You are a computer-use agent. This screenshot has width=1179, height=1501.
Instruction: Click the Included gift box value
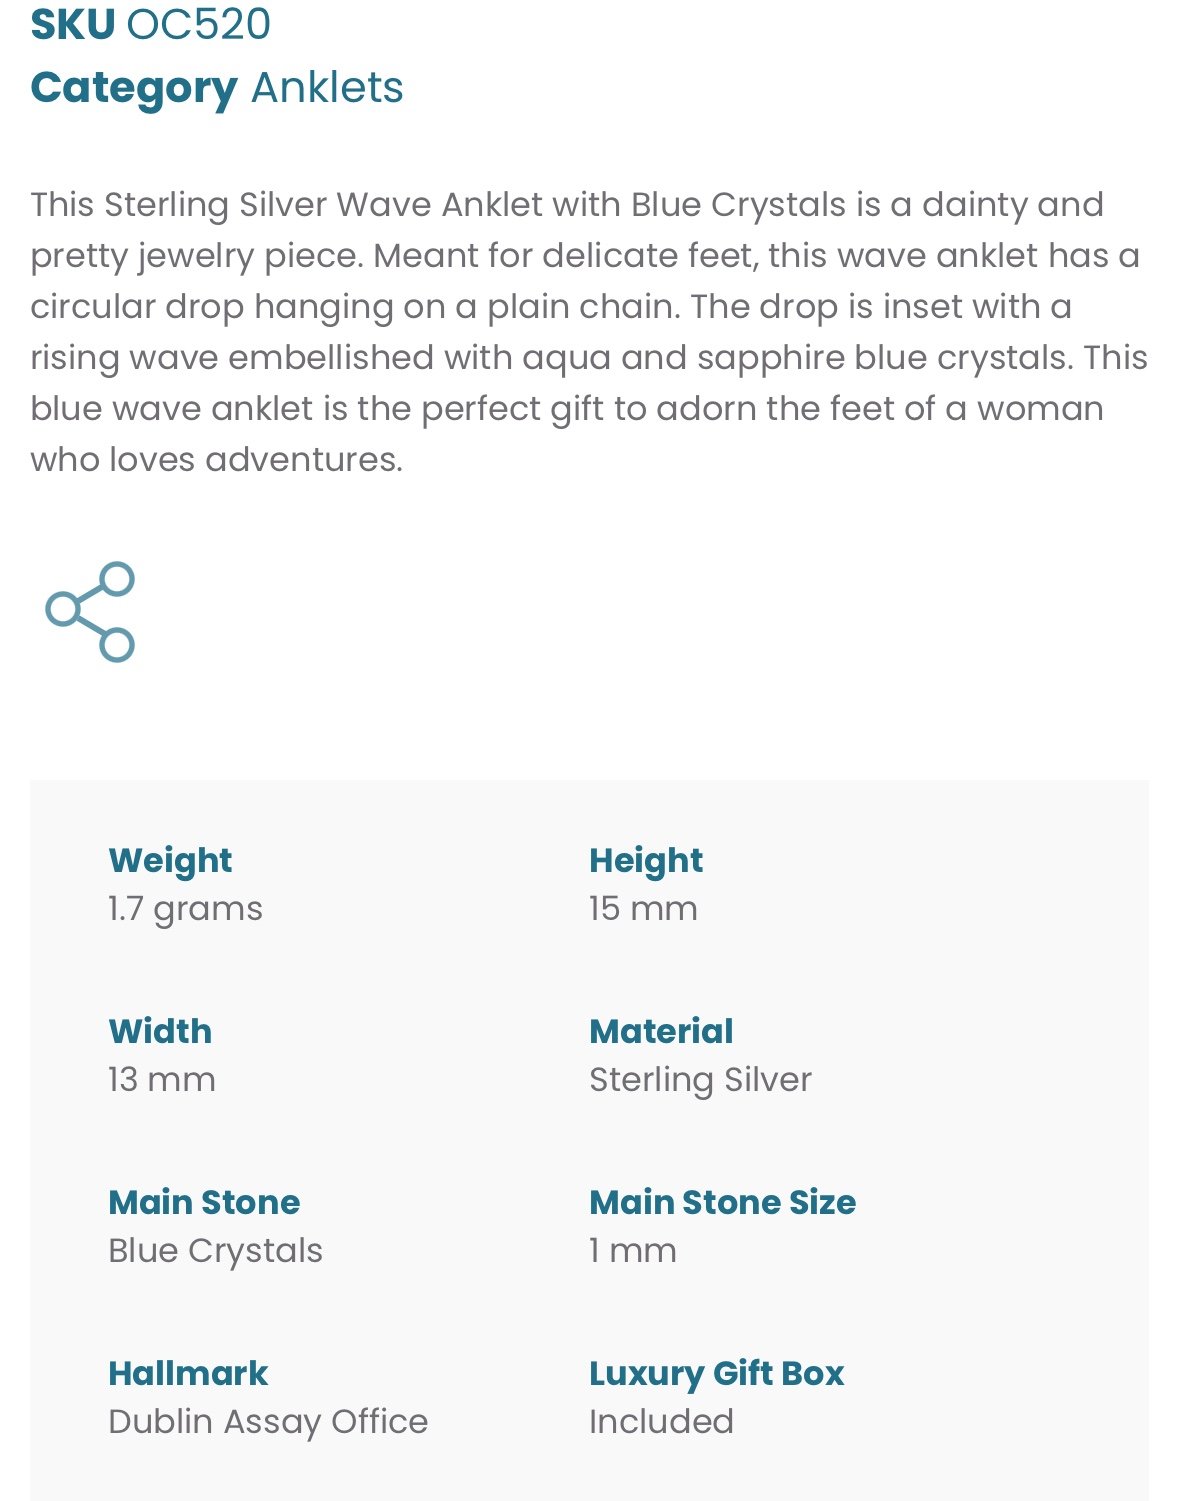(661, 1421)
